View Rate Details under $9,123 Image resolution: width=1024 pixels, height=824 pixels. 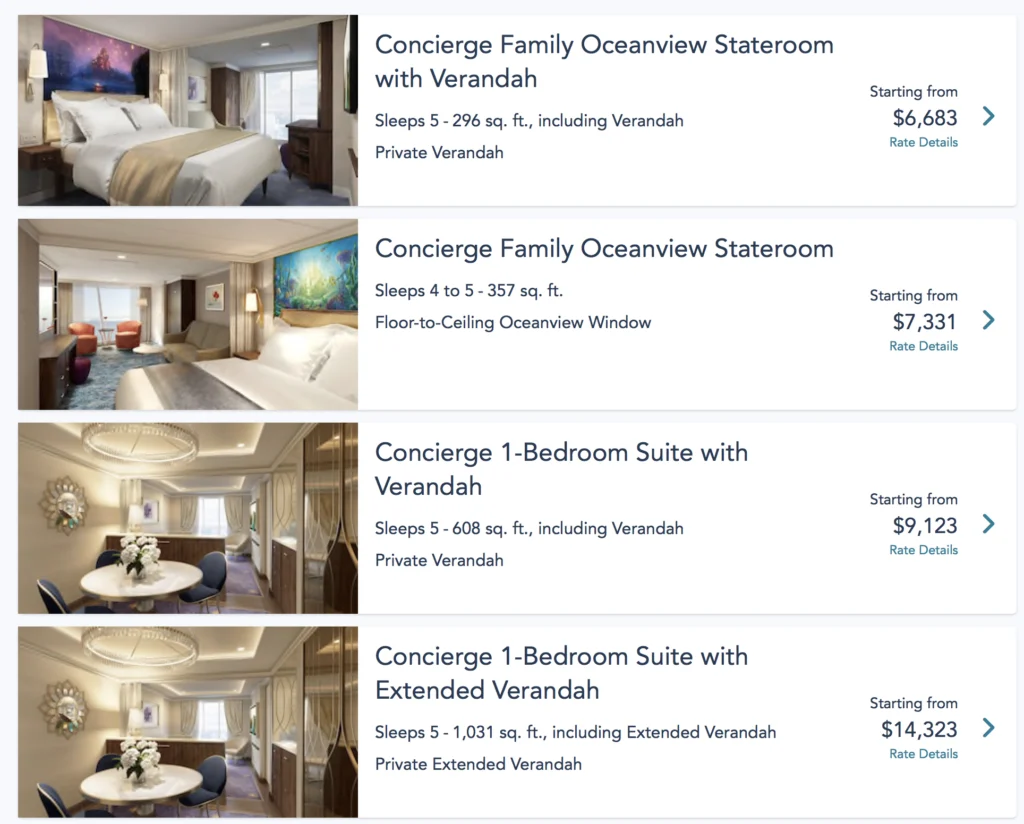[923, 550]
